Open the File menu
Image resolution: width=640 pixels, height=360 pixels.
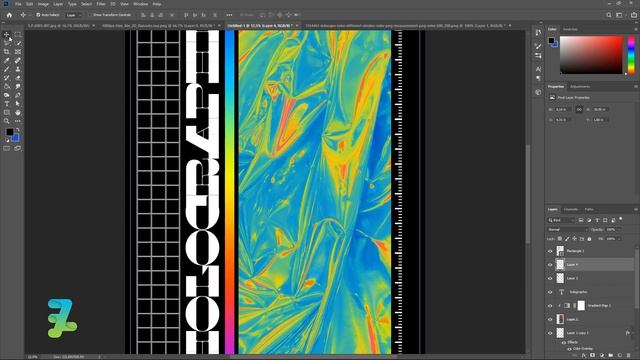(18, 4)
